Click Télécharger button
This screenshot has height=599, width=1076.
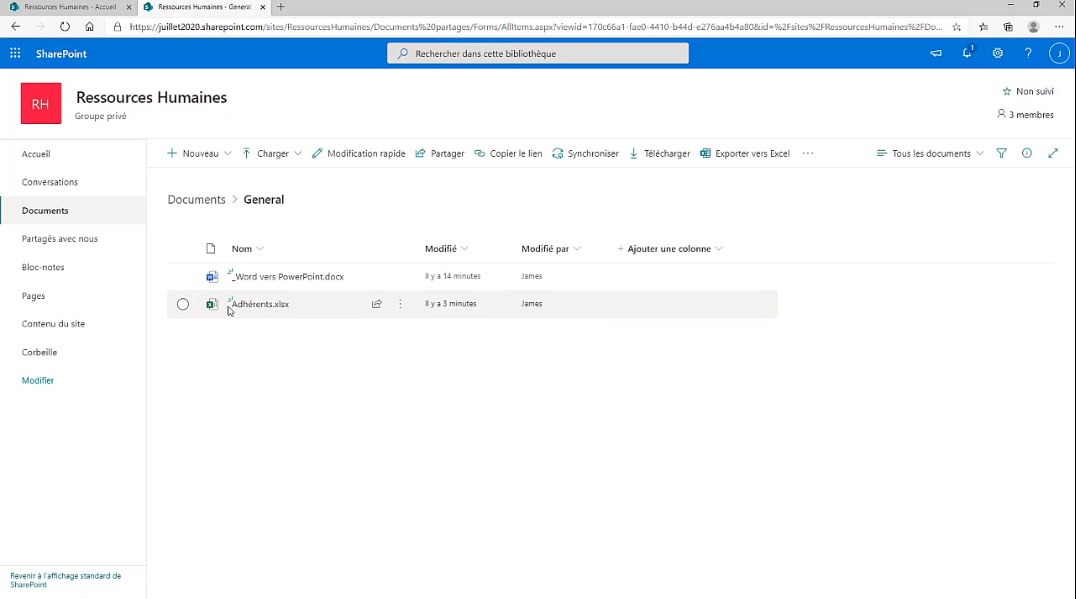pyautogui.click(x=659, y=154)
